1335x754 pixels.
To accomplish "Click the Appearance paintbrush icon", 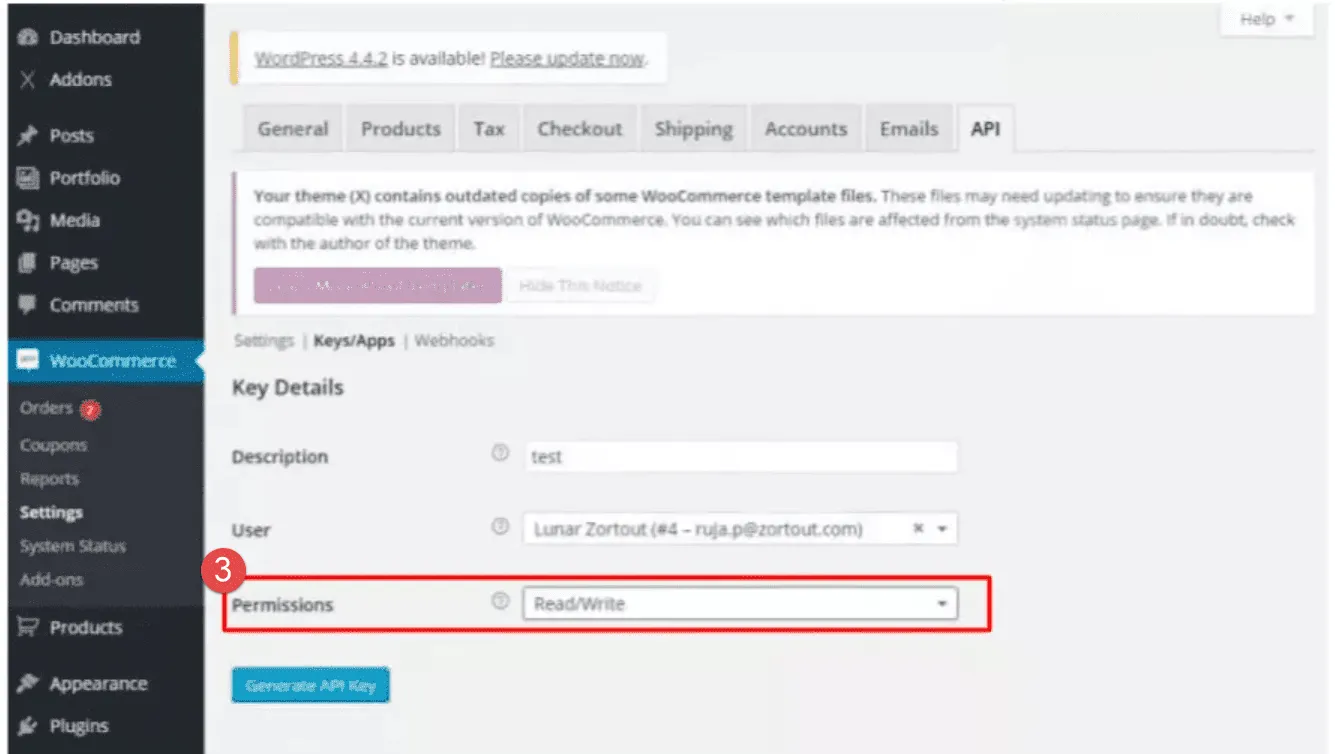I will [x=28, y=684].
